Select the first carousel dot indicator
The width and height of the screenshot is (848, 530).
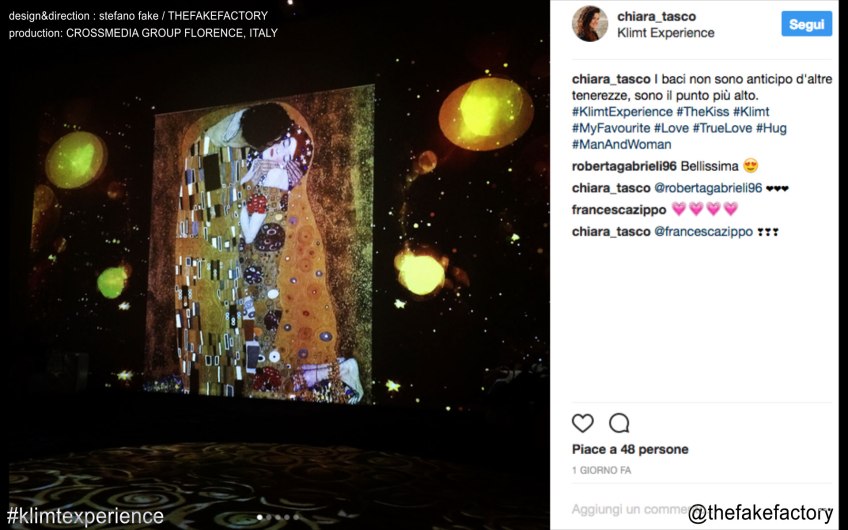click(260, 517)
